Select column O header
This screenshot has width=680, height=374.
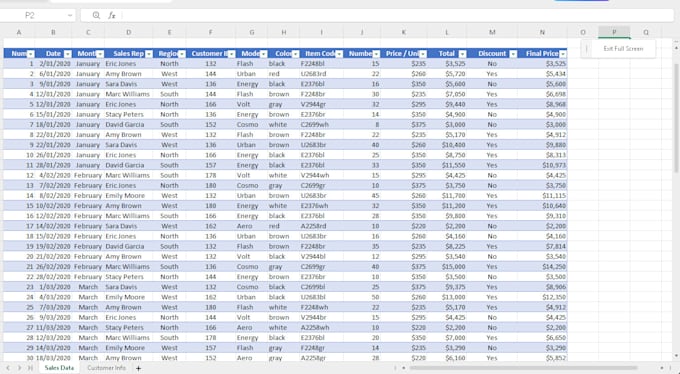(583, 32)
